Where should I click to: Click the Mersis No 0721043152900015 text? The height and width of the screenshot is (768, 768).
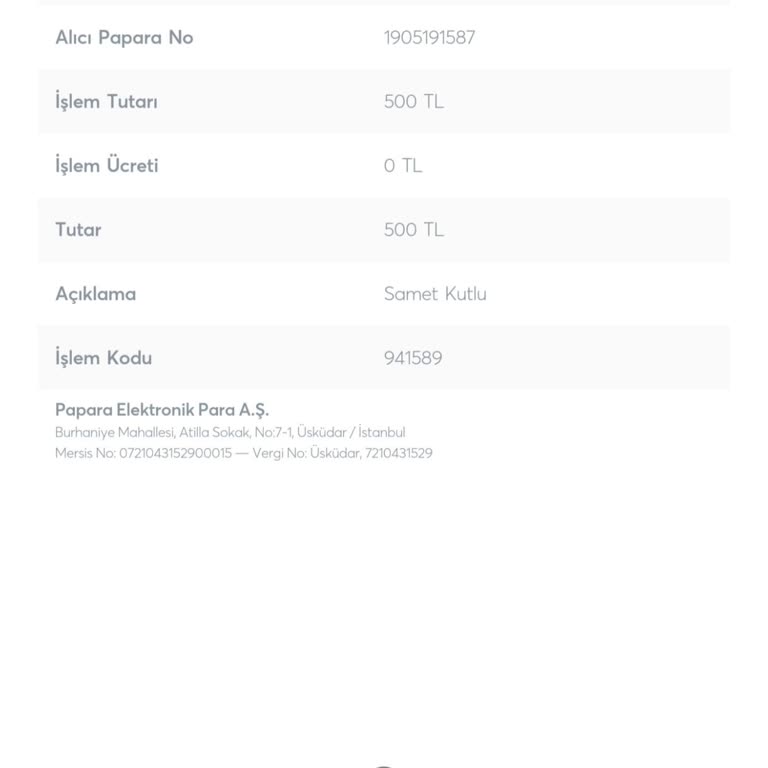tap(144, 453)
